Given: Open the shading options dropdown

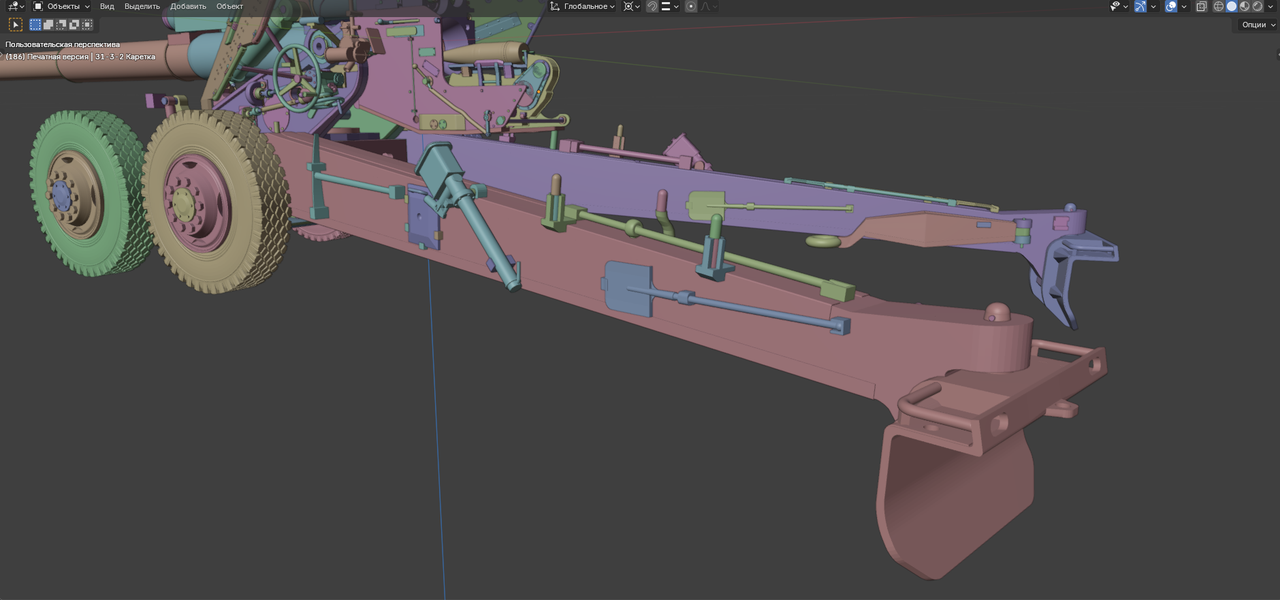Looking at the screenshot, I should [x=1270, y=6].
